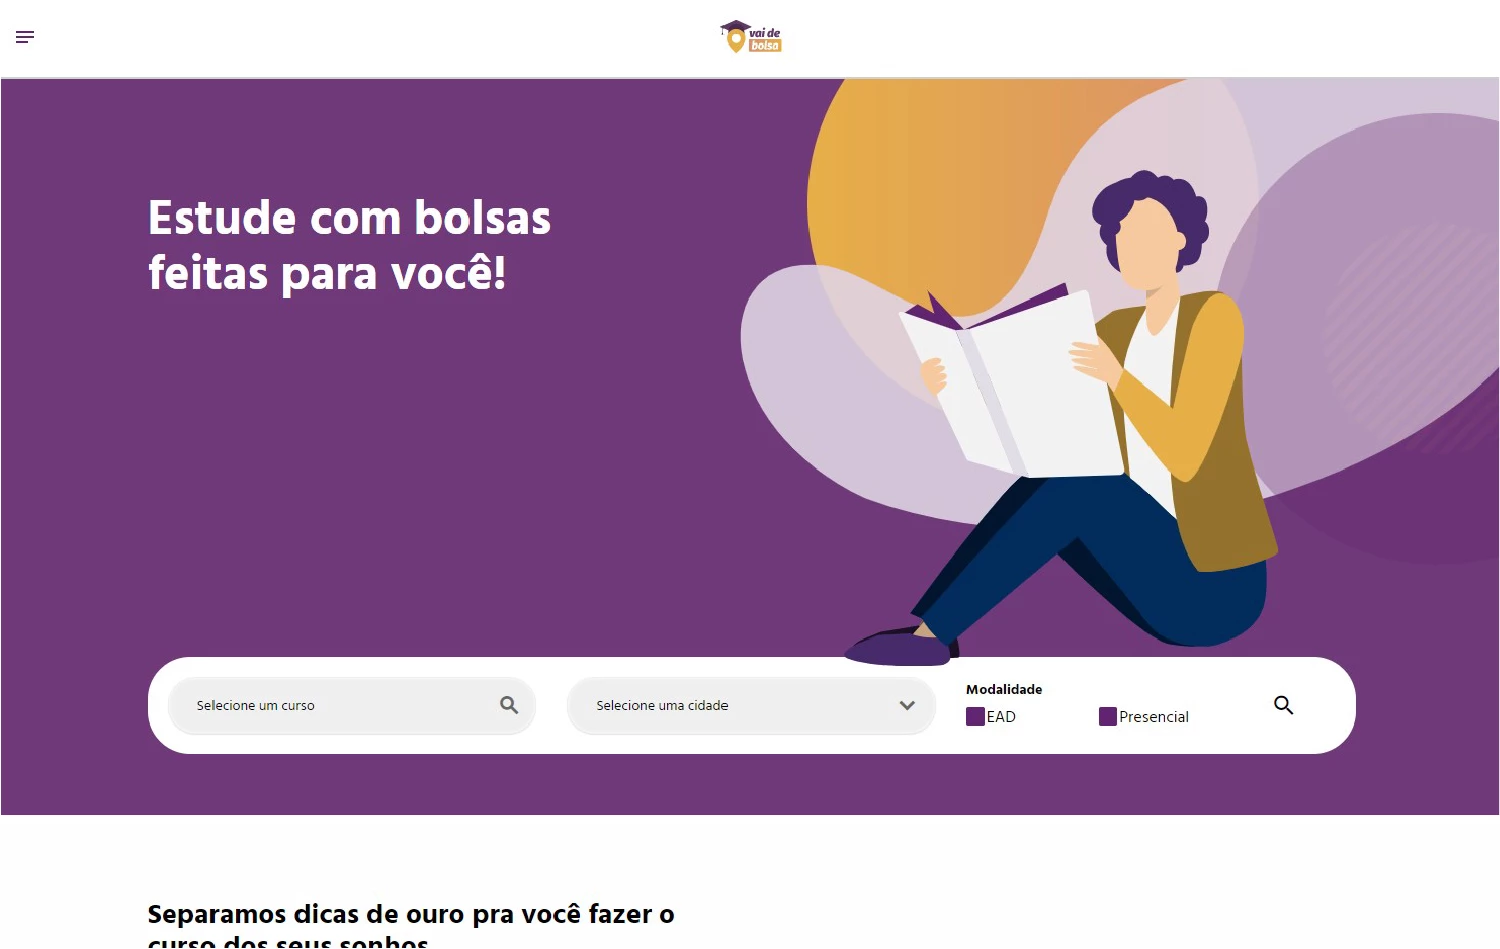Toggle EAD by clicking its label text
The image size is (1500, 949).
pos(1001,717)
